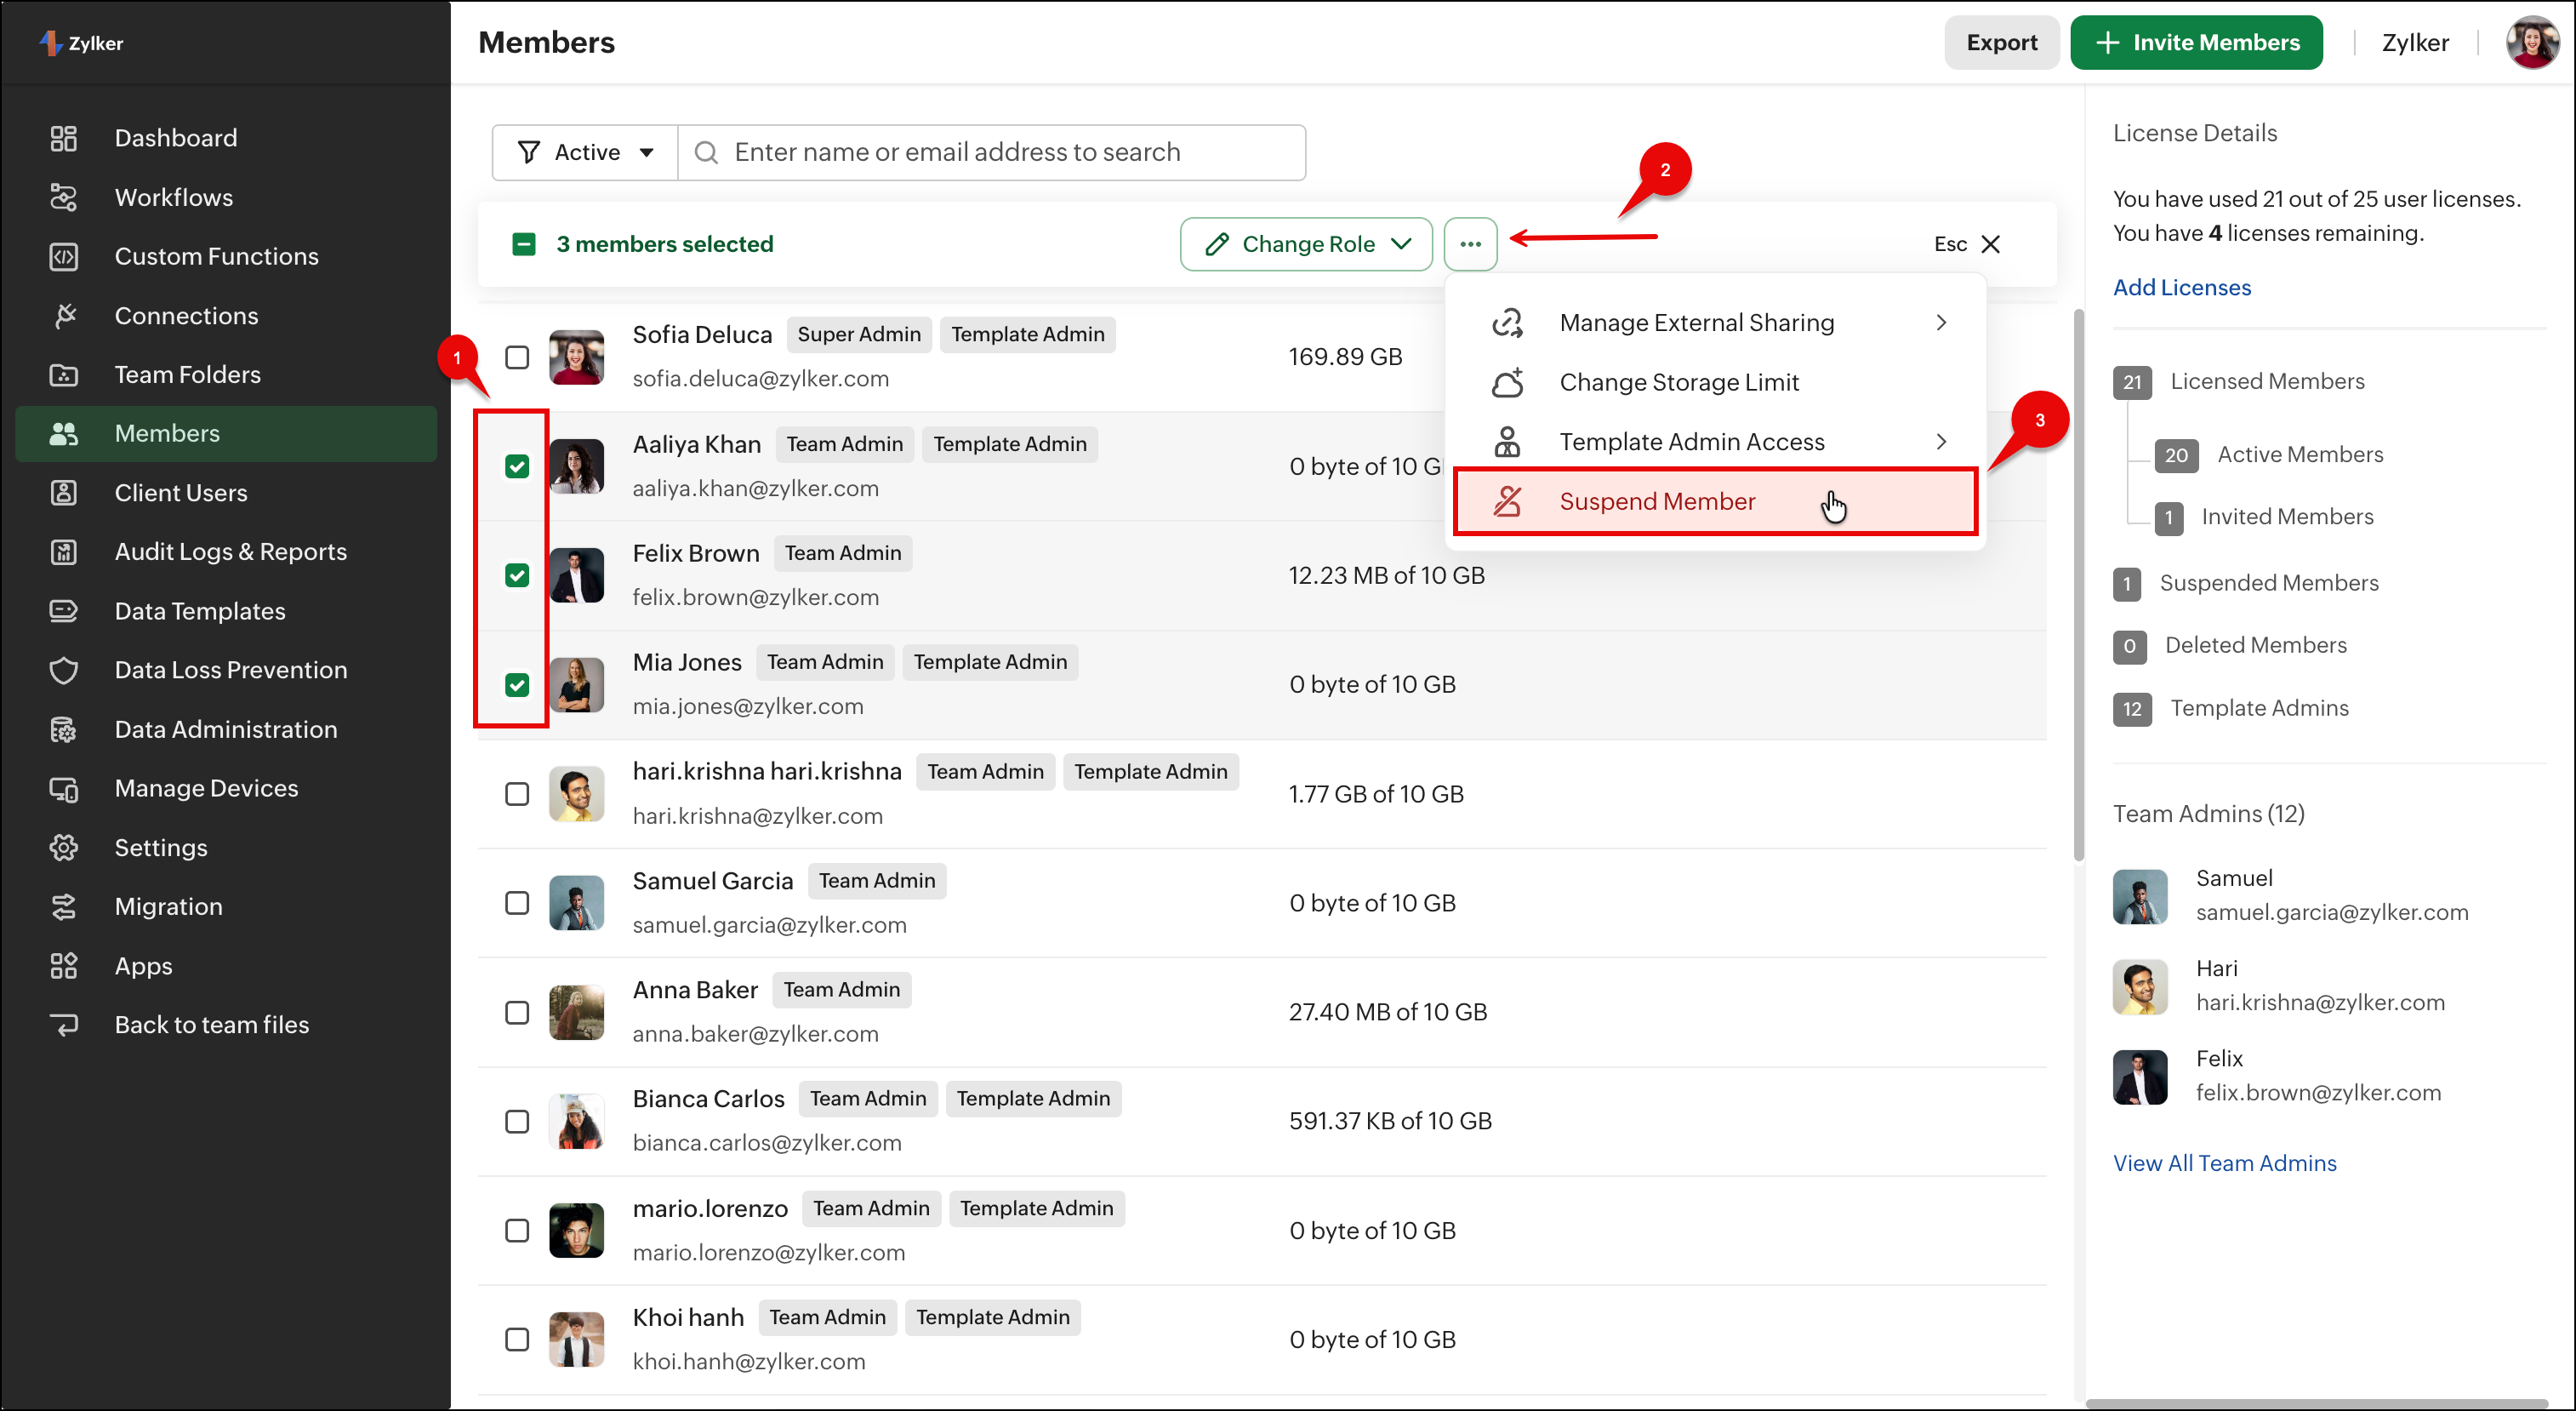The image size is (2576, 1411).
Task: Focus the name or email search field
Action: [x=992, y=152]
